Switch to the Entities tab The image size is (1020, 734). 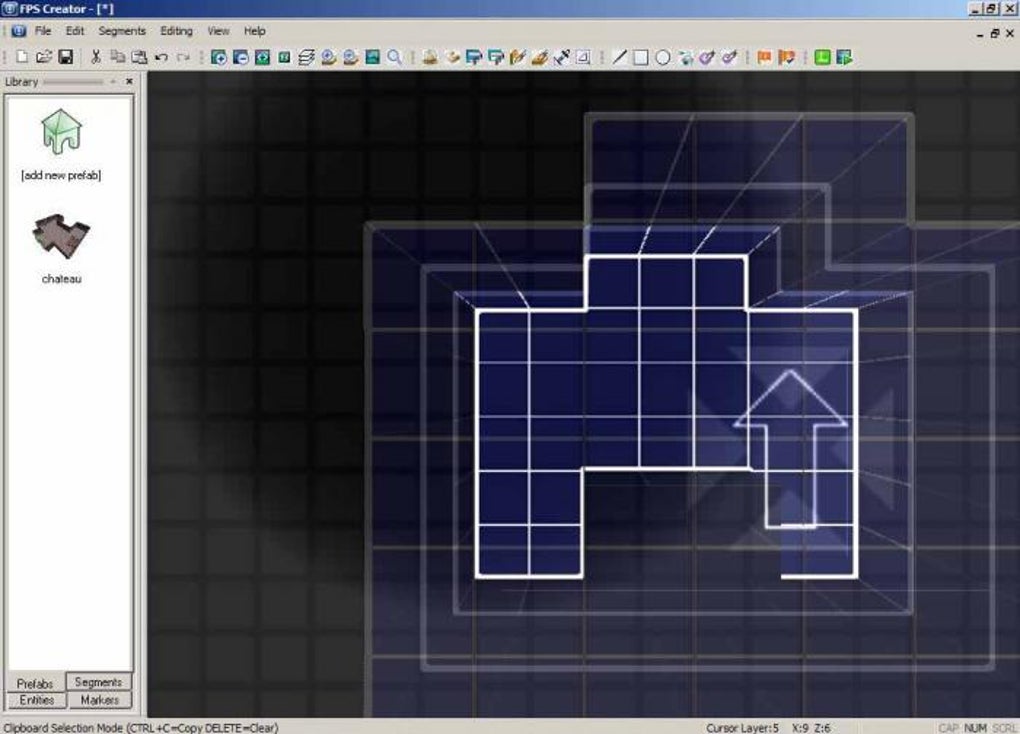(x=36, y=700)
